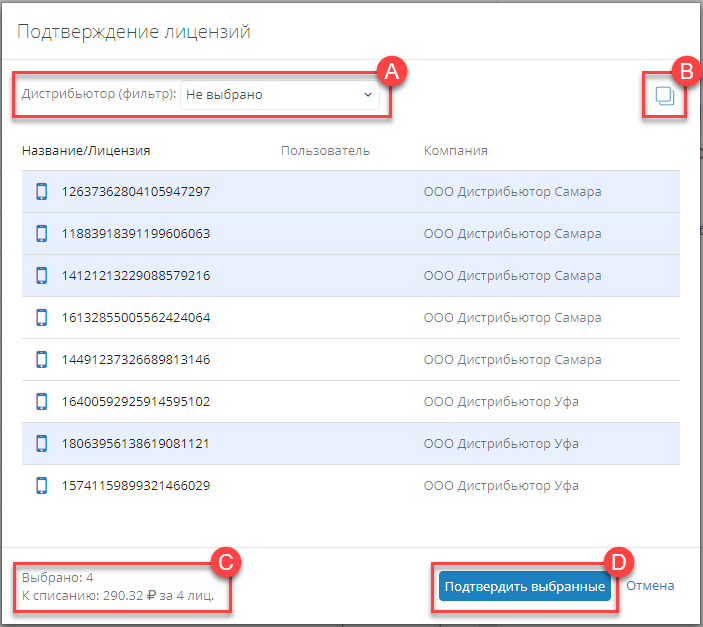Click phone icon for license 14491237326689813146
This screenshot has width=703, height=627.
42,360
